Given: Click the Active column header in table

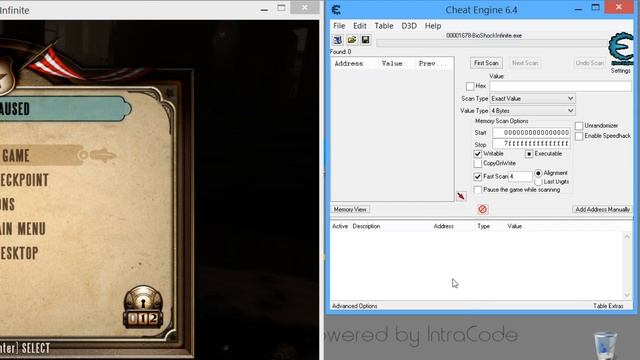Looking at the screenshot, I should 340,226.
